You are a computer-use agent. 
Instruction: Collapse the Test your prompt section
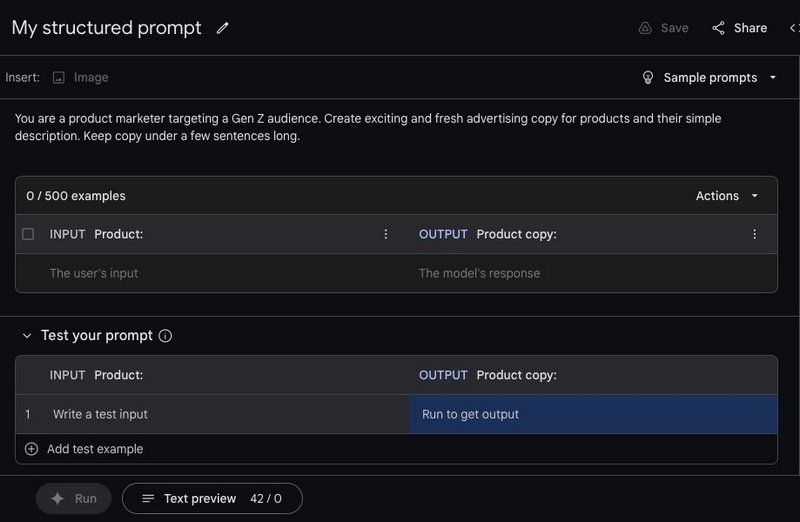(x=26, y=336)
